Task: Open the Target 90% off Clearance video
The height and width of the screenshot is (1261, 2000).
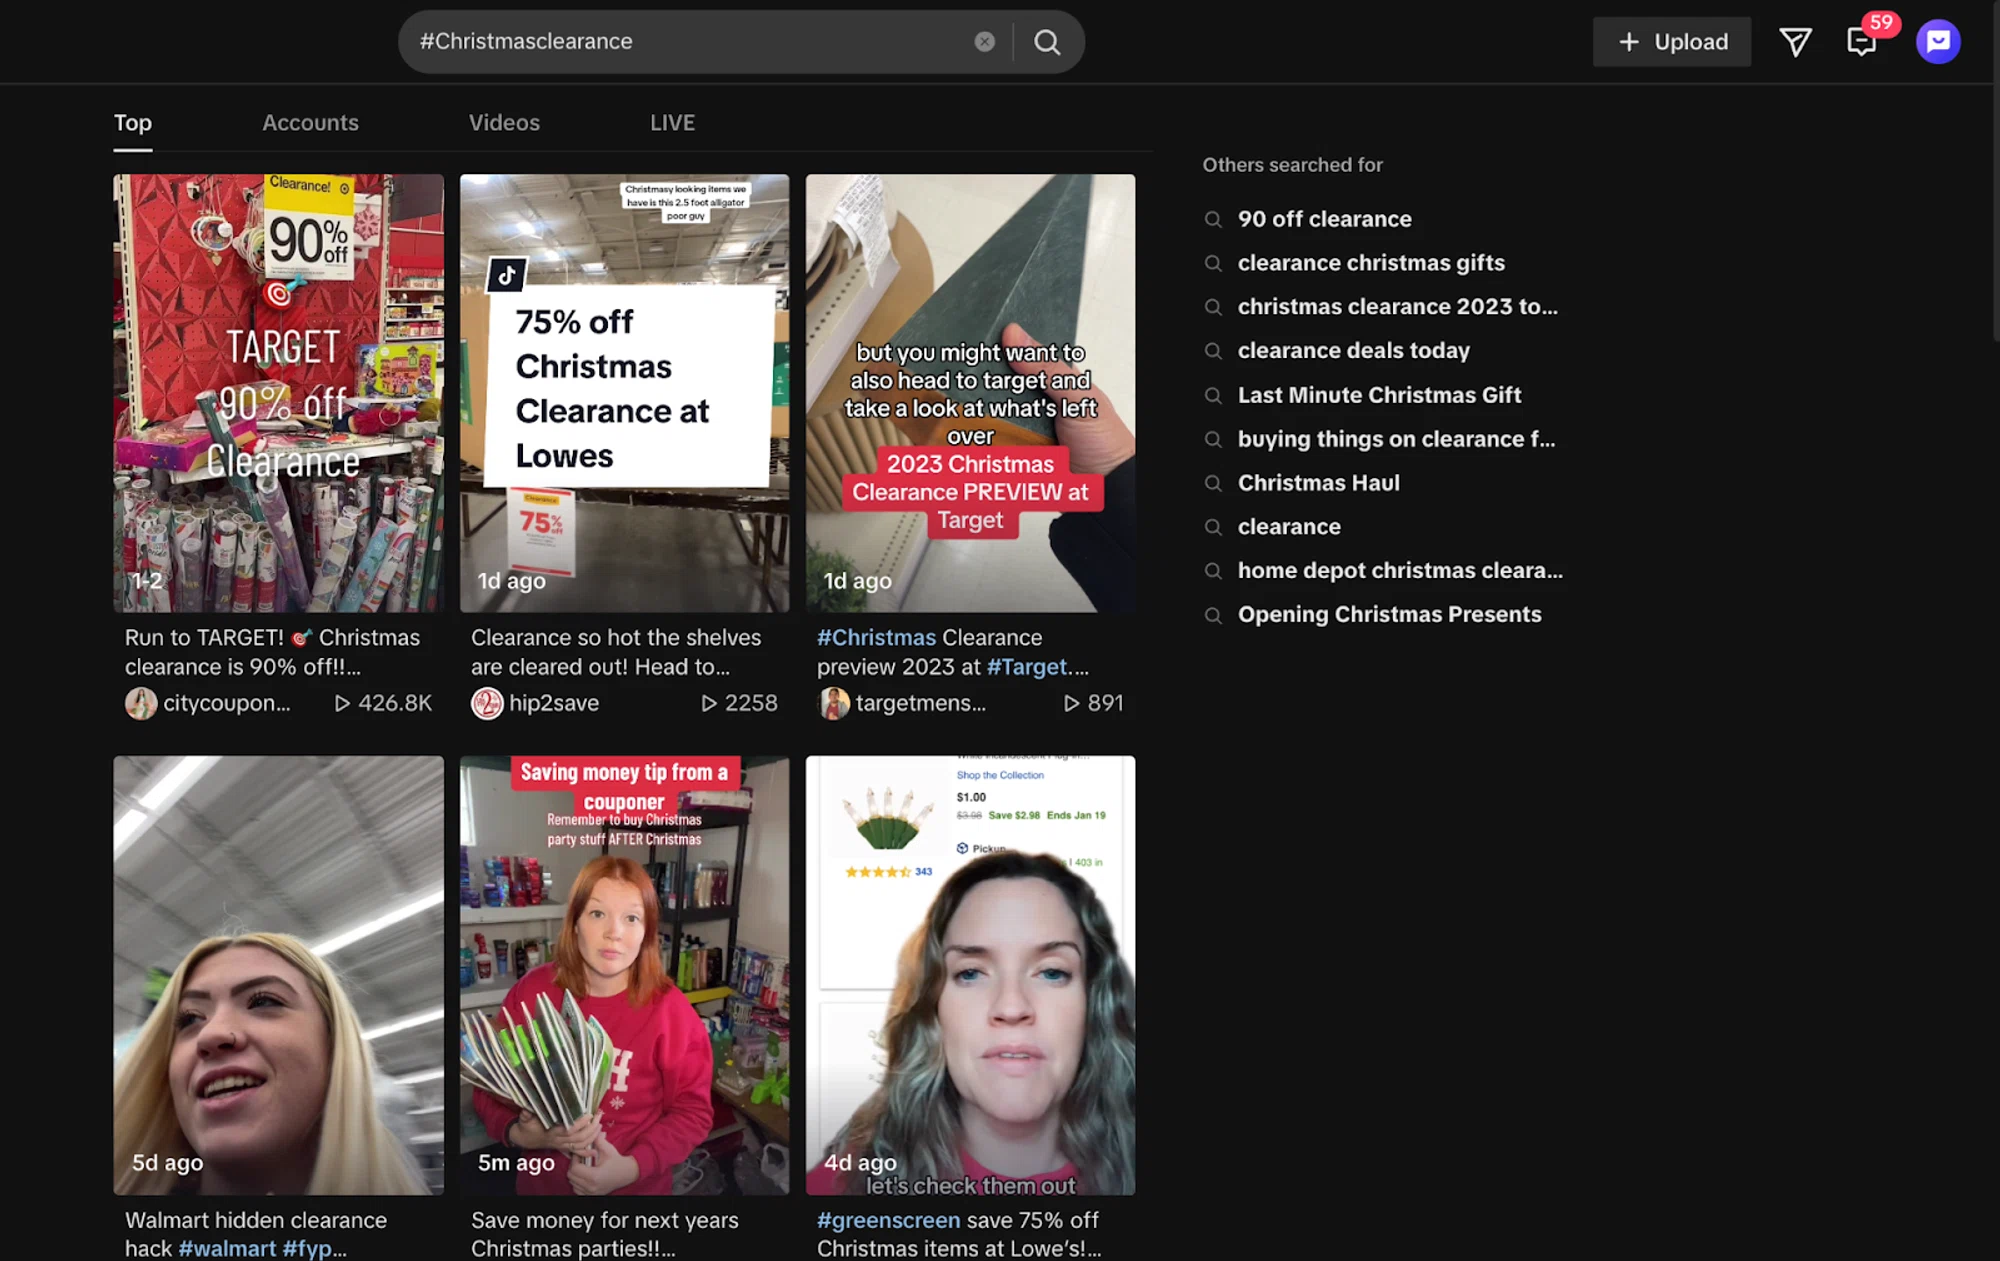Action: click(278, 393)
